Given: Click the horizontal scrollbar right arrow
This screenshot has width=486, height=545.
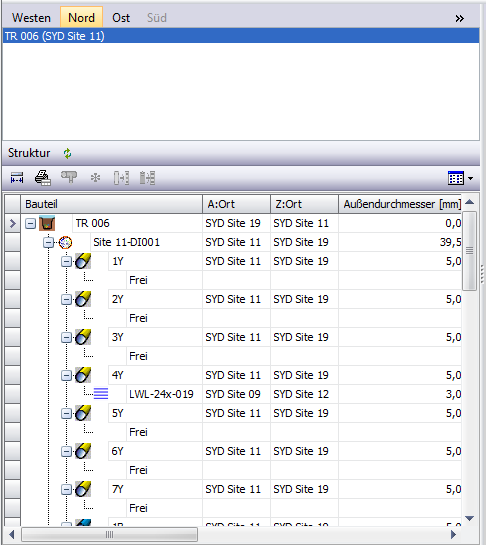Looking at the screenshot, I should pyautogui.click(x=453, y=534).
